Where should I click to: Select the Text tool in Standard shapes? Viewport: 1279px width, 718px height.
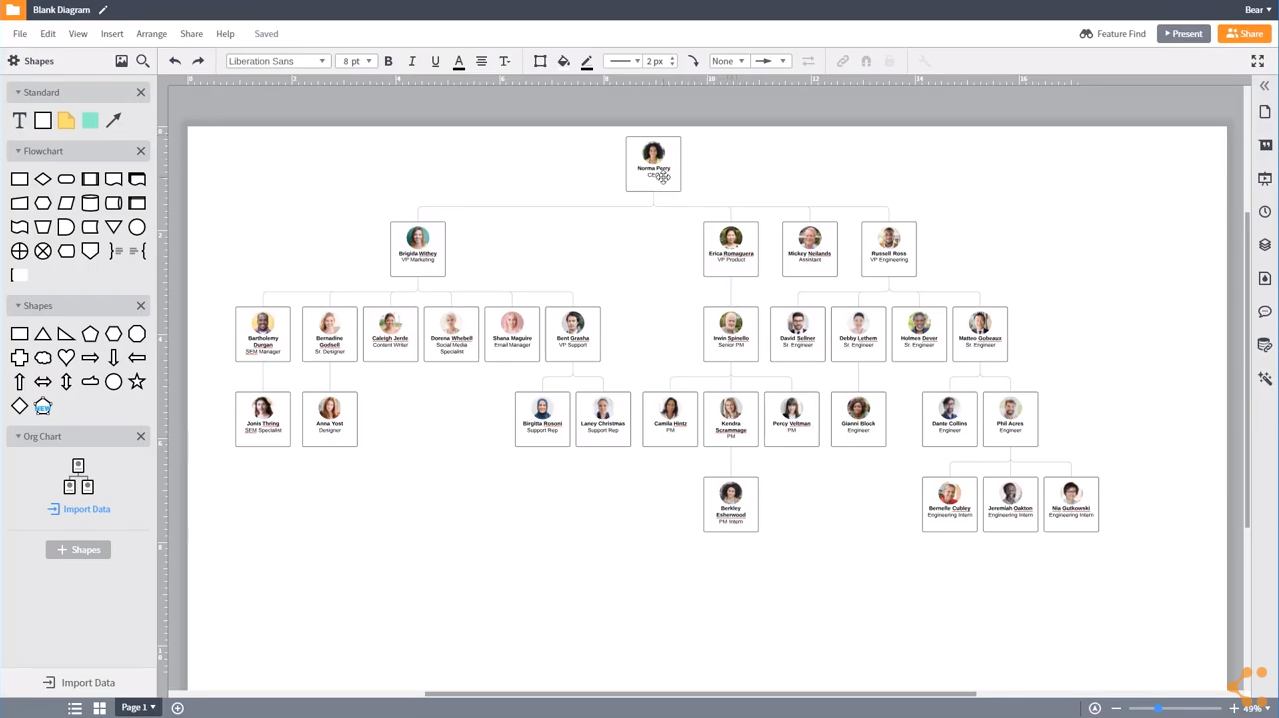coord(18,120)
